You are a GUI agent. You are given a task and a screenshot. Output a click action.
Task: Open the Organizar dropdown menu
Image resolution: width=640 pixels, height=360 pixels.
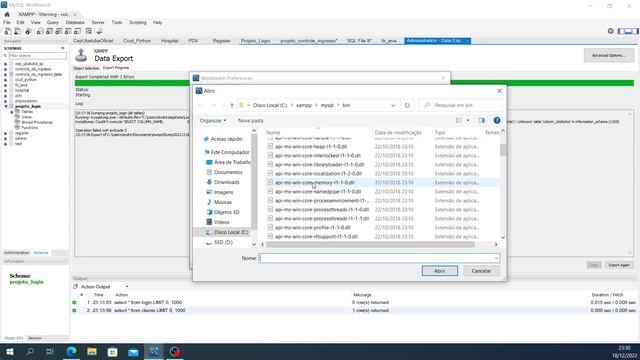pyautogui.click(x=213, y=120)
